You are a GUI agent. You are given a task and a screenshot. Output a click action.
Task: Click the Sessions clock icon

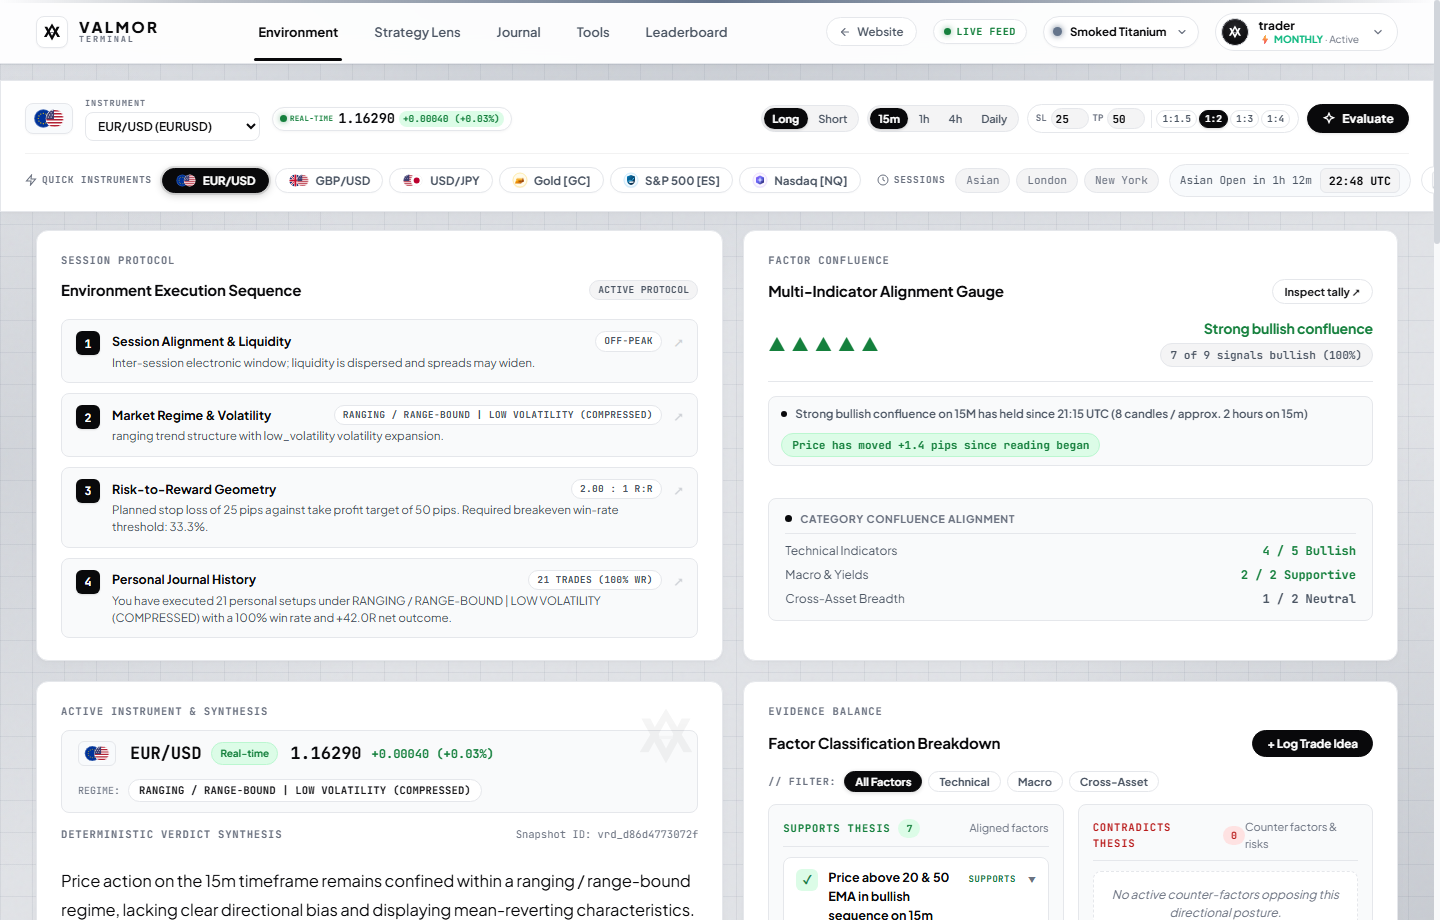[x=883, y=180]
